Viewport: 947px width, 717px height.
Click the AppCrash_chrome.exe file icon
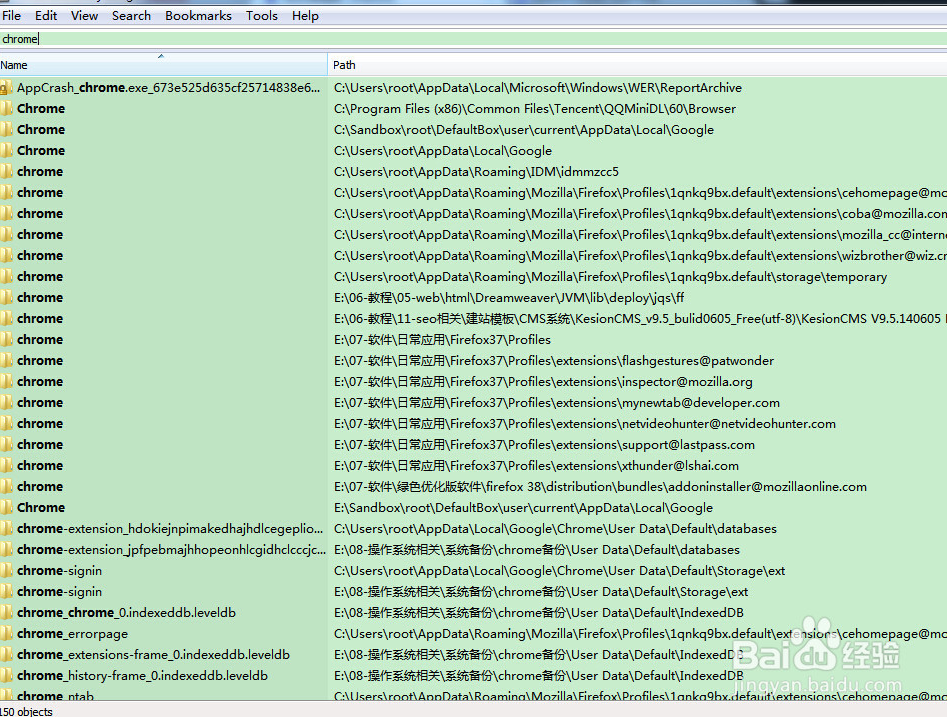(x=6, y=88)
